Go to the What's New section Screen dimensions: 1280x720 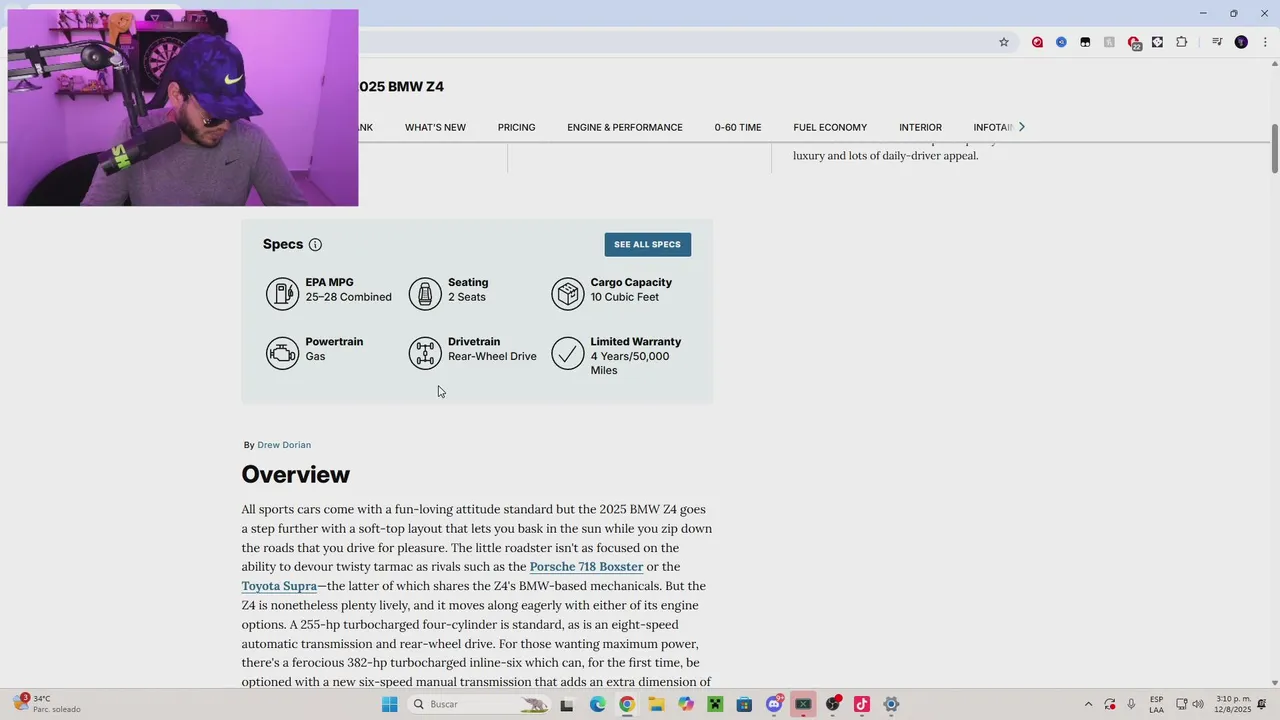tap(435, 127)
